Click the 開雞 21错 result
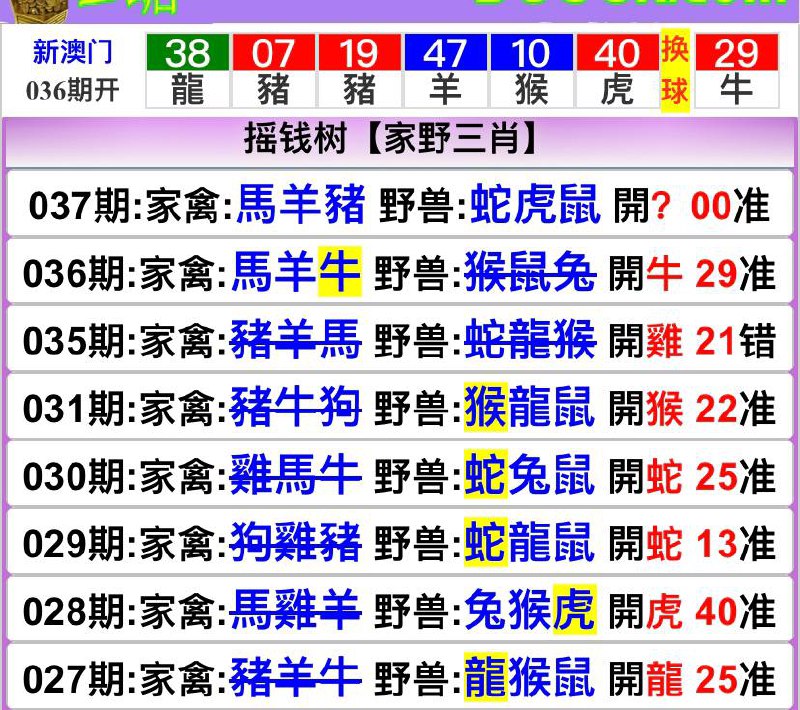 pyautogui.click(x=692, y=341)
